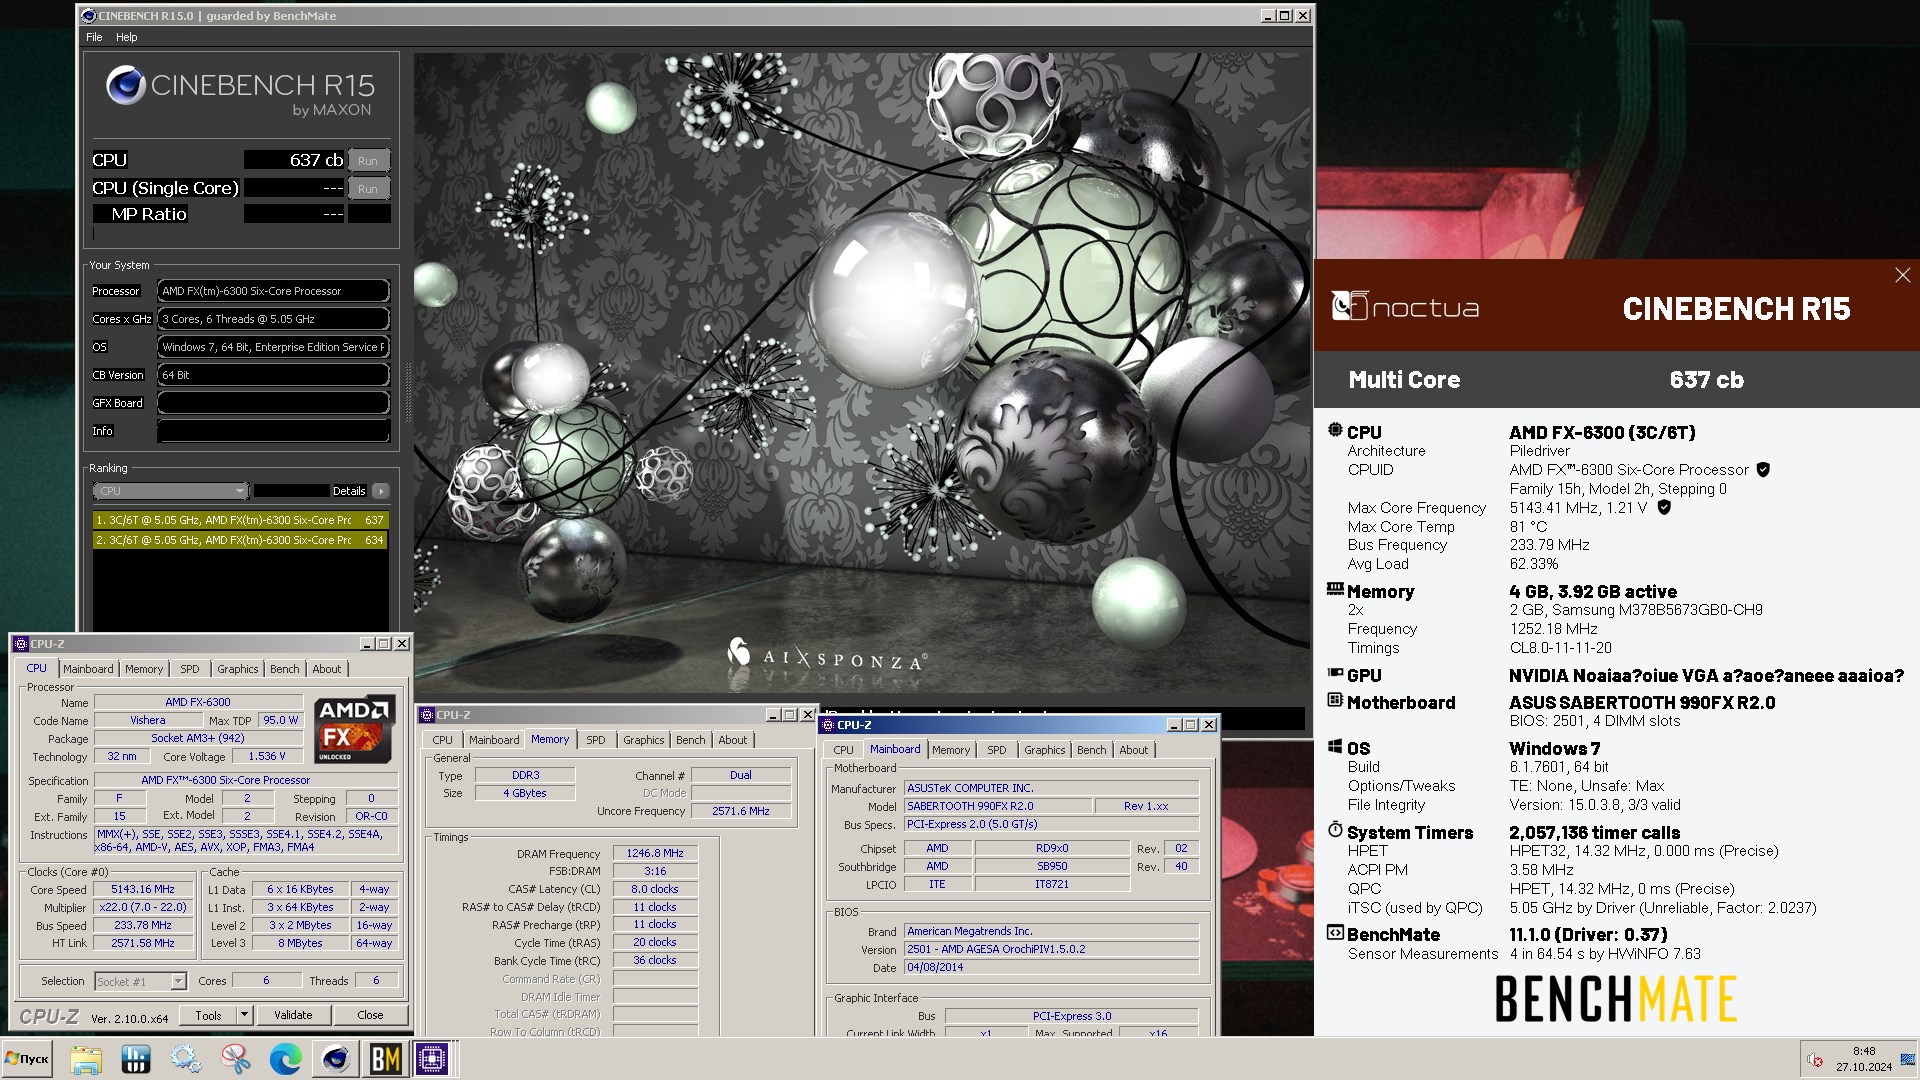
Task: Click the Processor name field in Cinebench
Action: 273,291
